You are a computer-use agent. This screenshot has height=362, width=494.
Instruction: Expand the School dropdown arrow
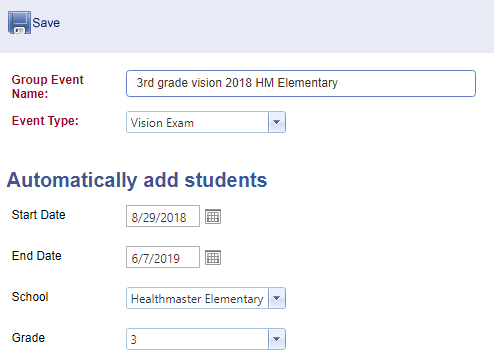[x=277, y=298]
